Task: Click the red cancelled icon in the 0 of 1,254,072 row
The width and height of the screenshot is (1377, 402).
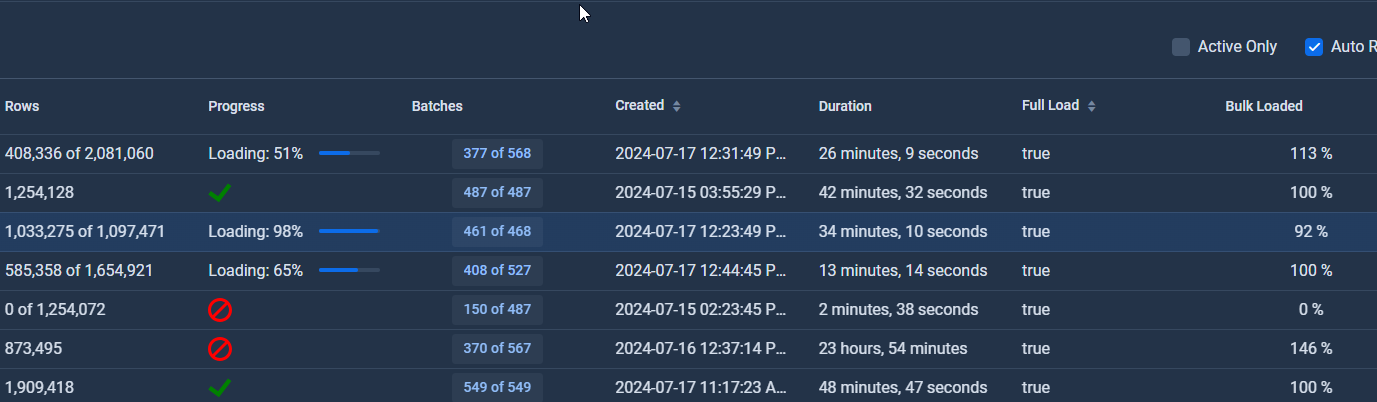Action: [x=220, y=310]
